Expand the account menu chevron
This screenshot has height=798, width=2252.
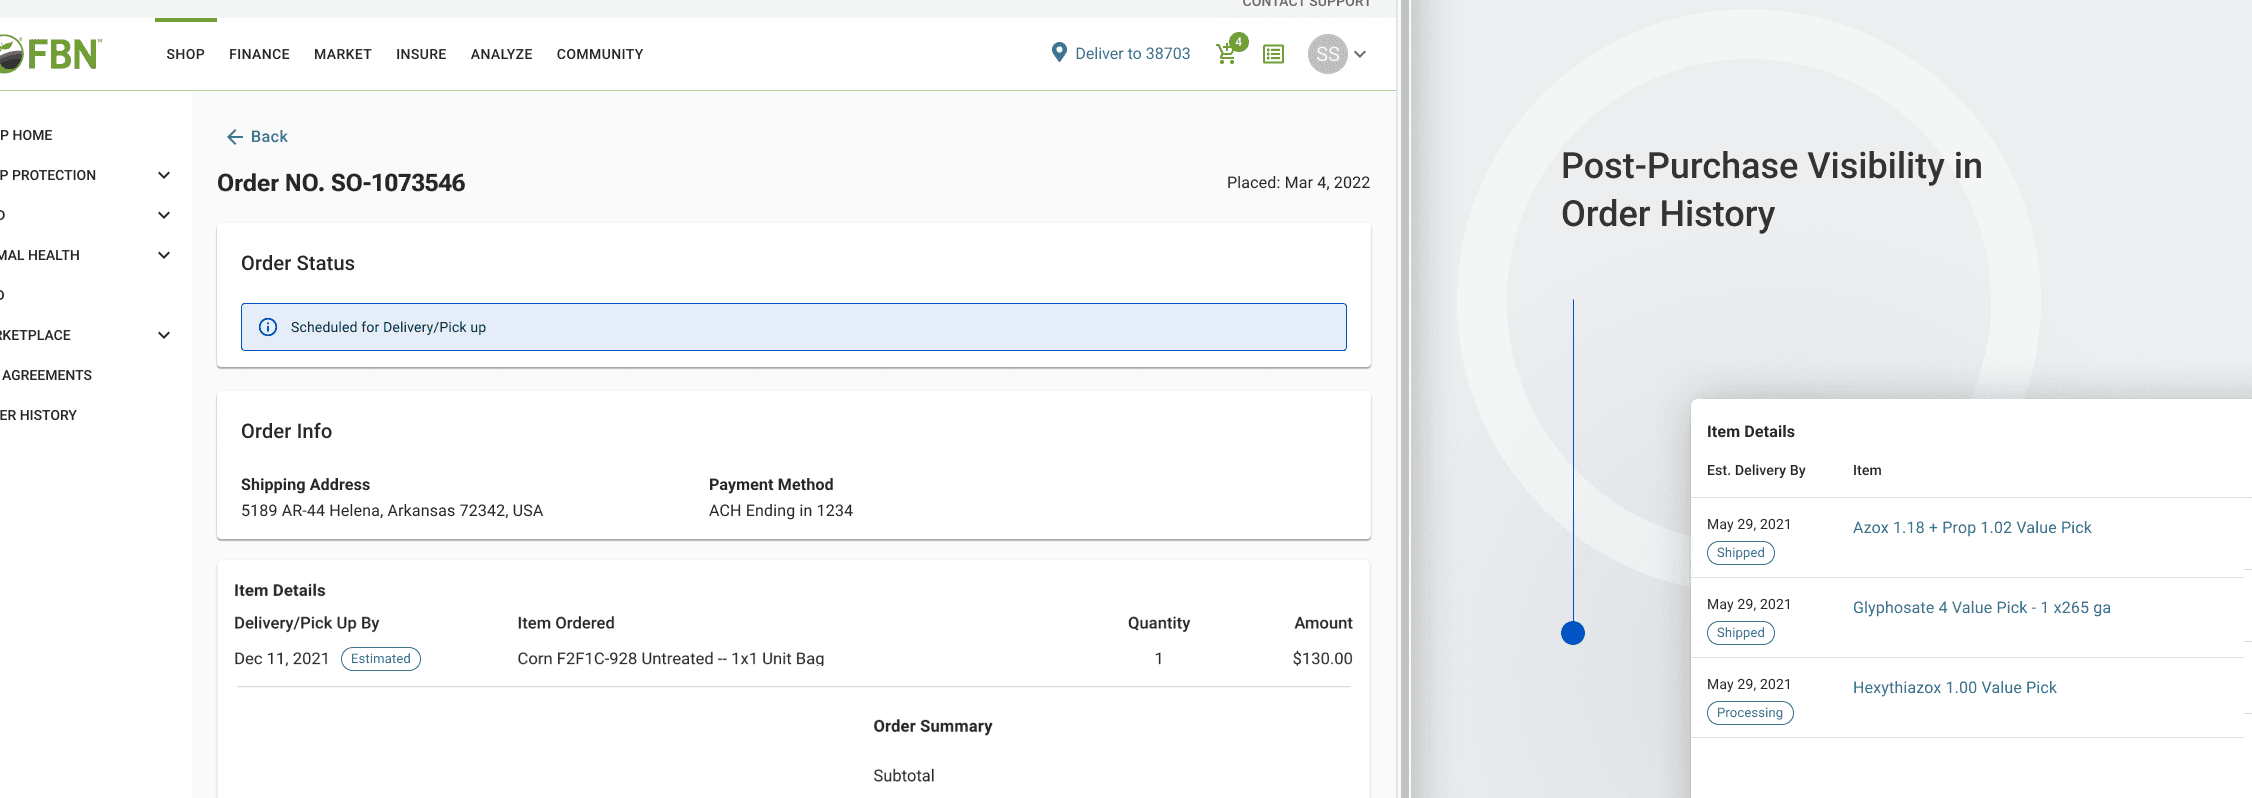1360,54
